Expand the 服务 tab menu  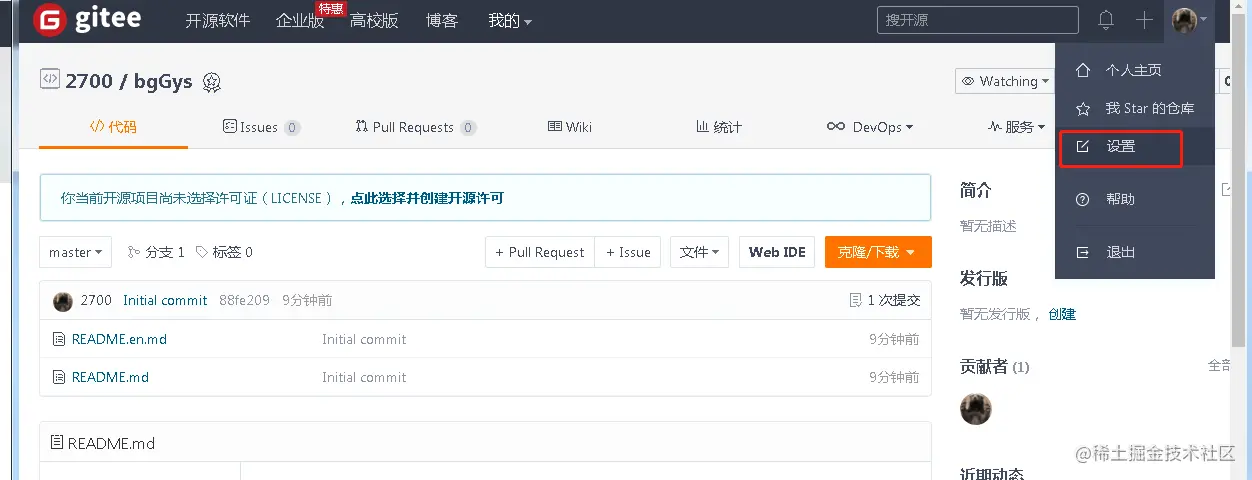[x=1016, y=127]
